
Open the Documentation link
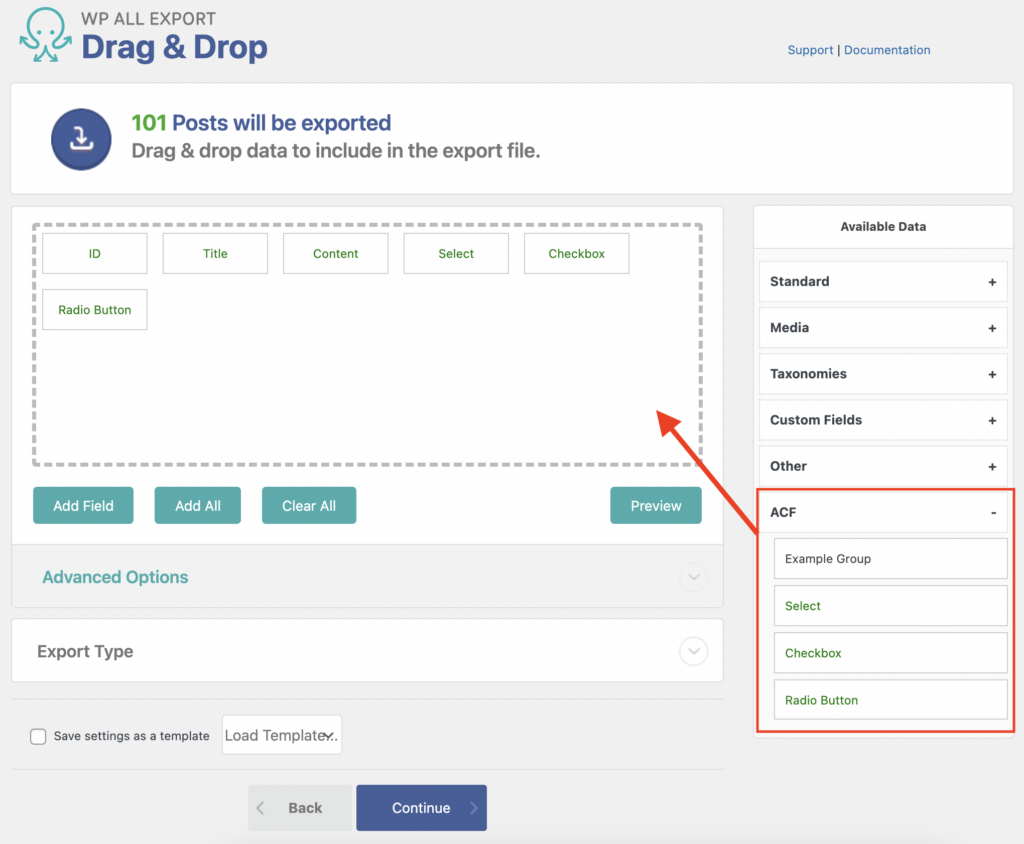point(887,50)
